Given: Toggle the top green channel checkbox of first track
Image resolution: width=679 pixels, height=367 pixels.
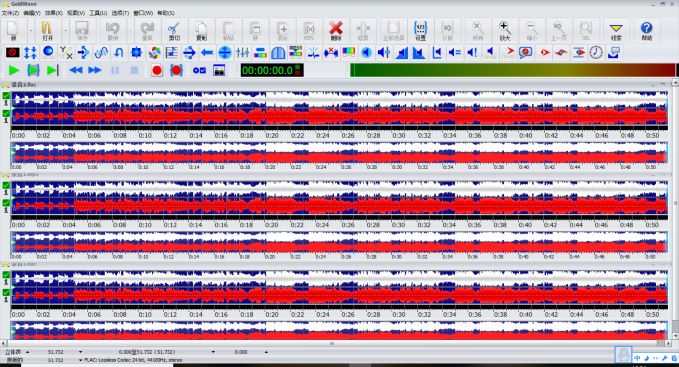Looking at the screenshot, I should tap(6, 96).
